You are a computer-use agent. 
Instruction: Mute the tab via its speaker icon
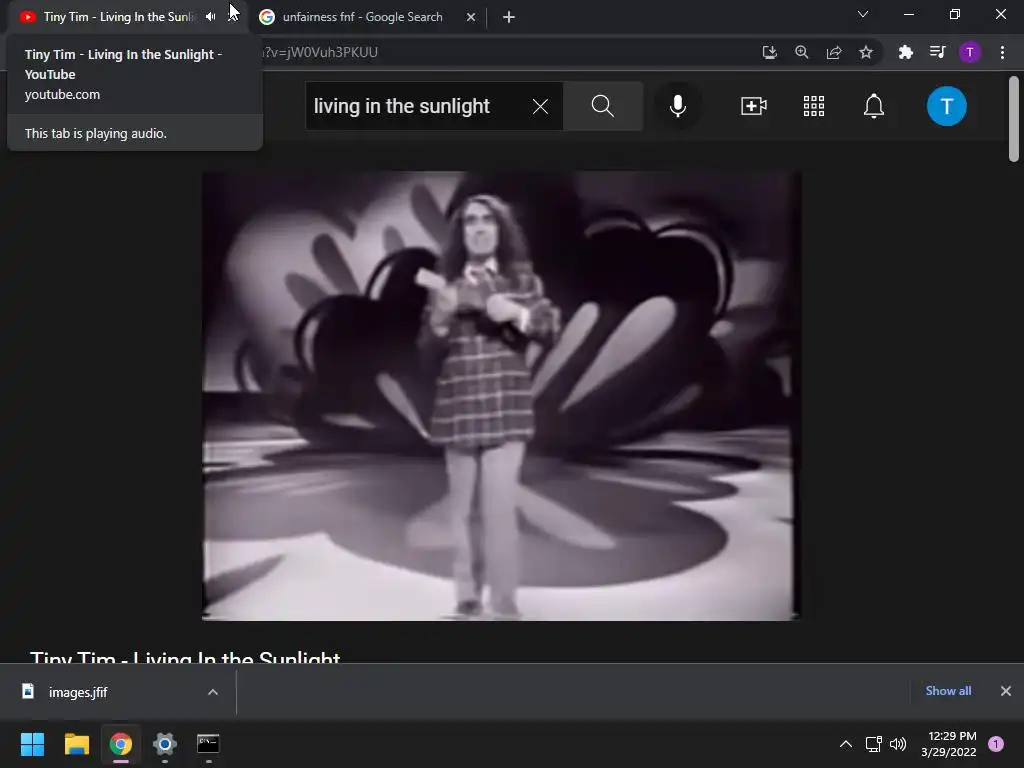(x=210, y=17)
